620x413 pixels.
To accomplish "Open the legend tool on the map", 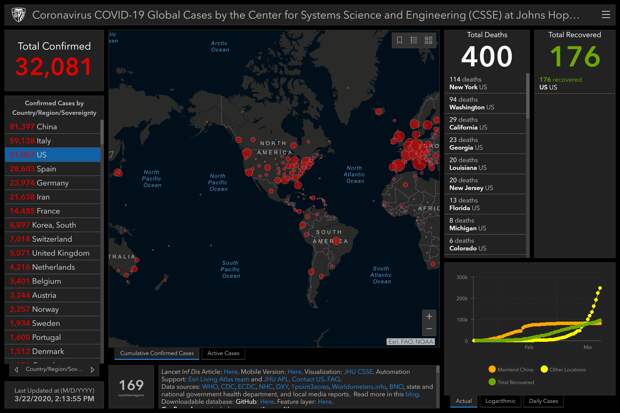I will [x=414, y=40].
